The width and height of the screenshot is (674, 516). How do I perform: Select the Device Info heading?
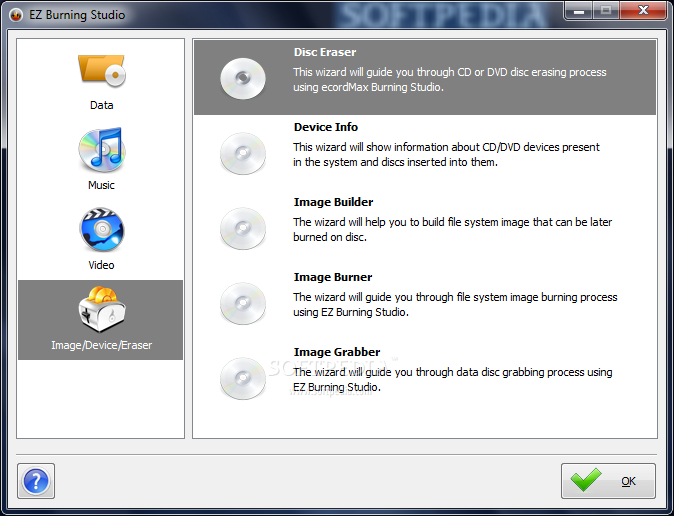(326, 127)
